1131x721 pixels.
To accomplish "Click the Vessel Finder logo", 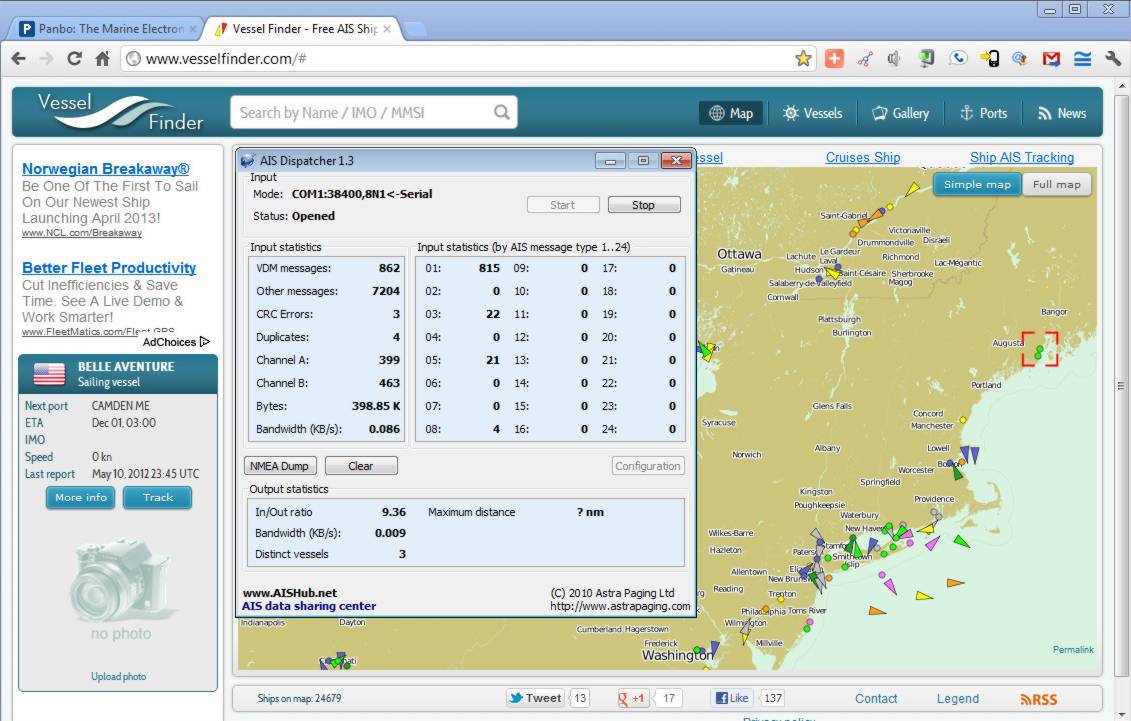I will pos(121,112).
